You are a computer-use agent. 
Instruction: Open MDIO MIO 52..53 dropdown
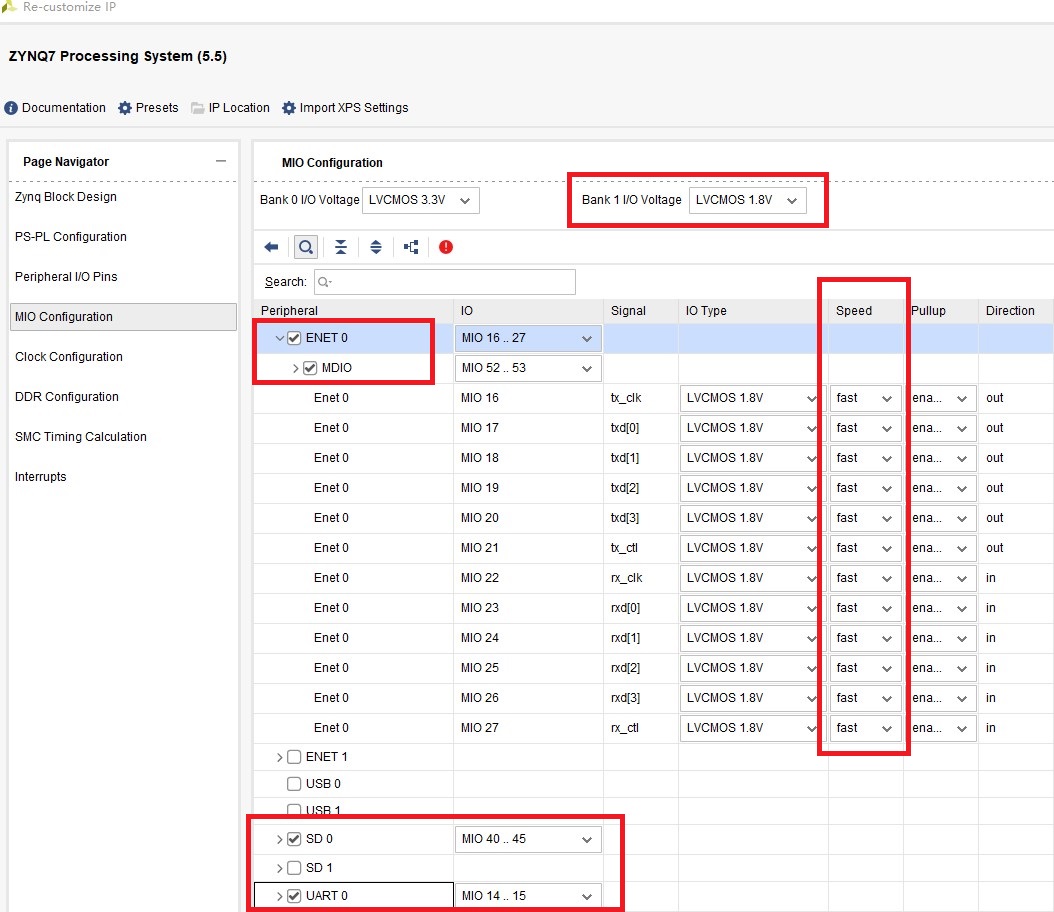coord(528,368)
